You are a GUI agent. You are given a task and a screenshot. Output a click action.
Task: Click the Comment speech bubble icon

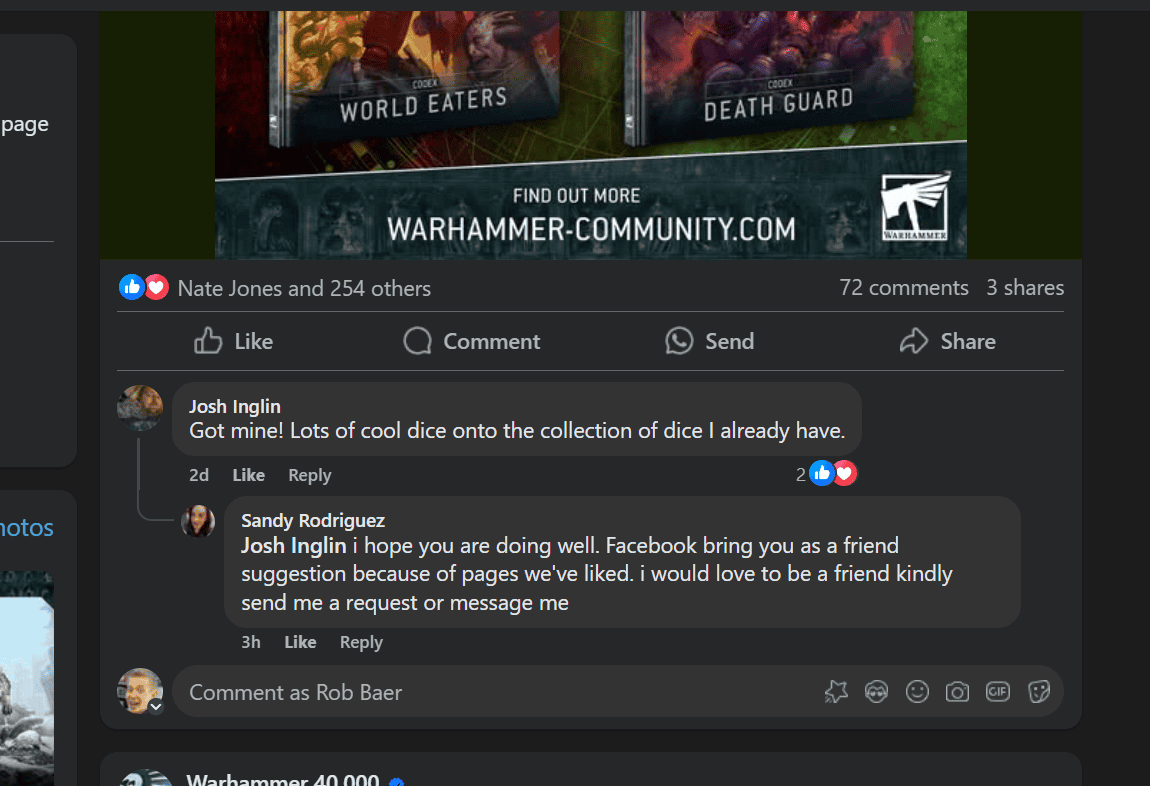pyautogui.click(x=417, y=341)
